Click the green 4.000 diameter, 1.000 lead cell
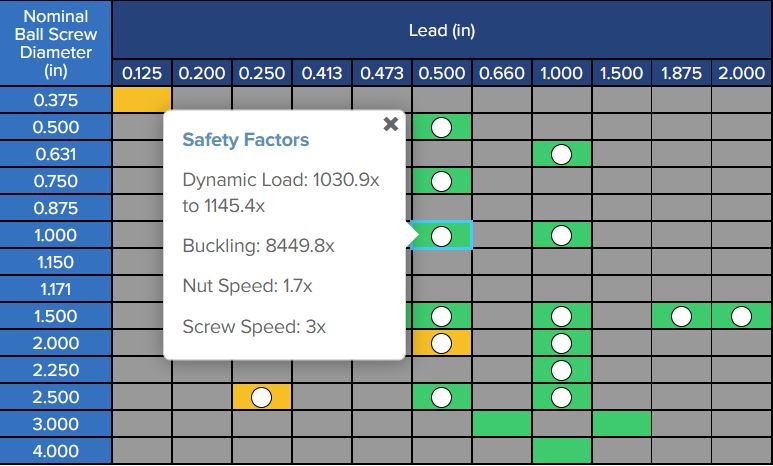Screen dimensions: 773x466 (561, 451)
